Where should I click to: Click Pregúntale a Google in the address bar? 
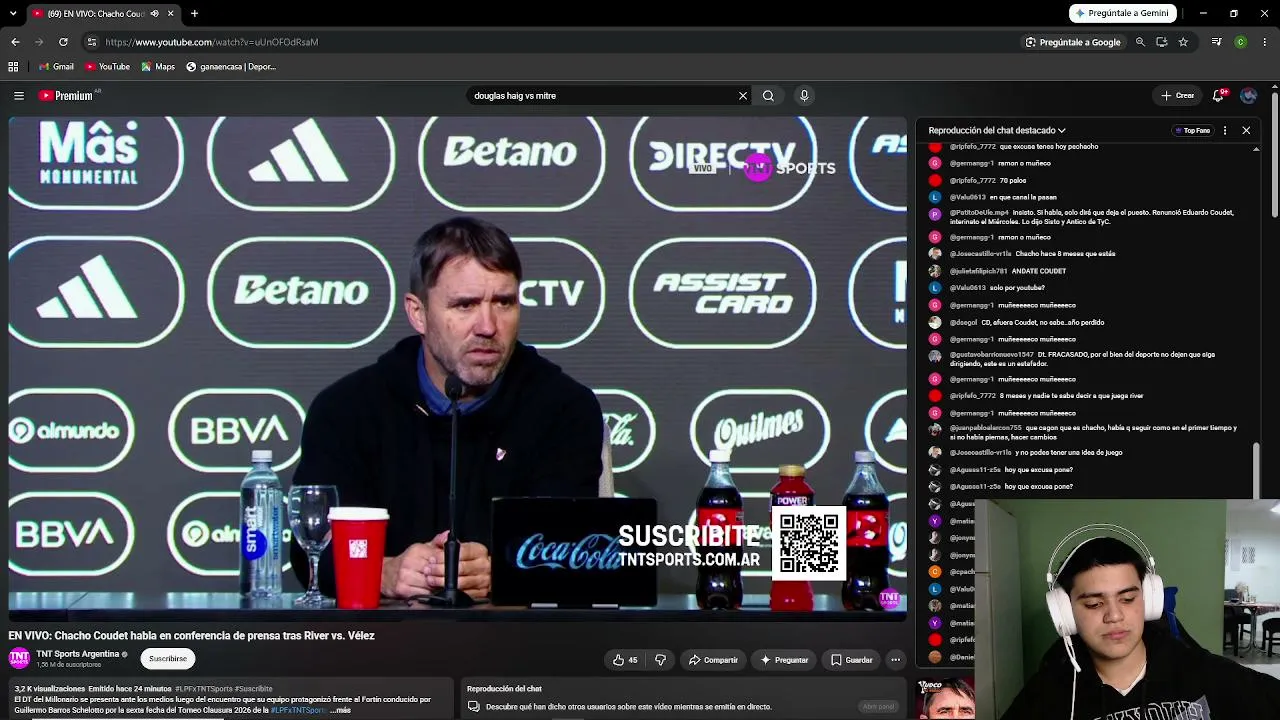[x=1073, y=42]
